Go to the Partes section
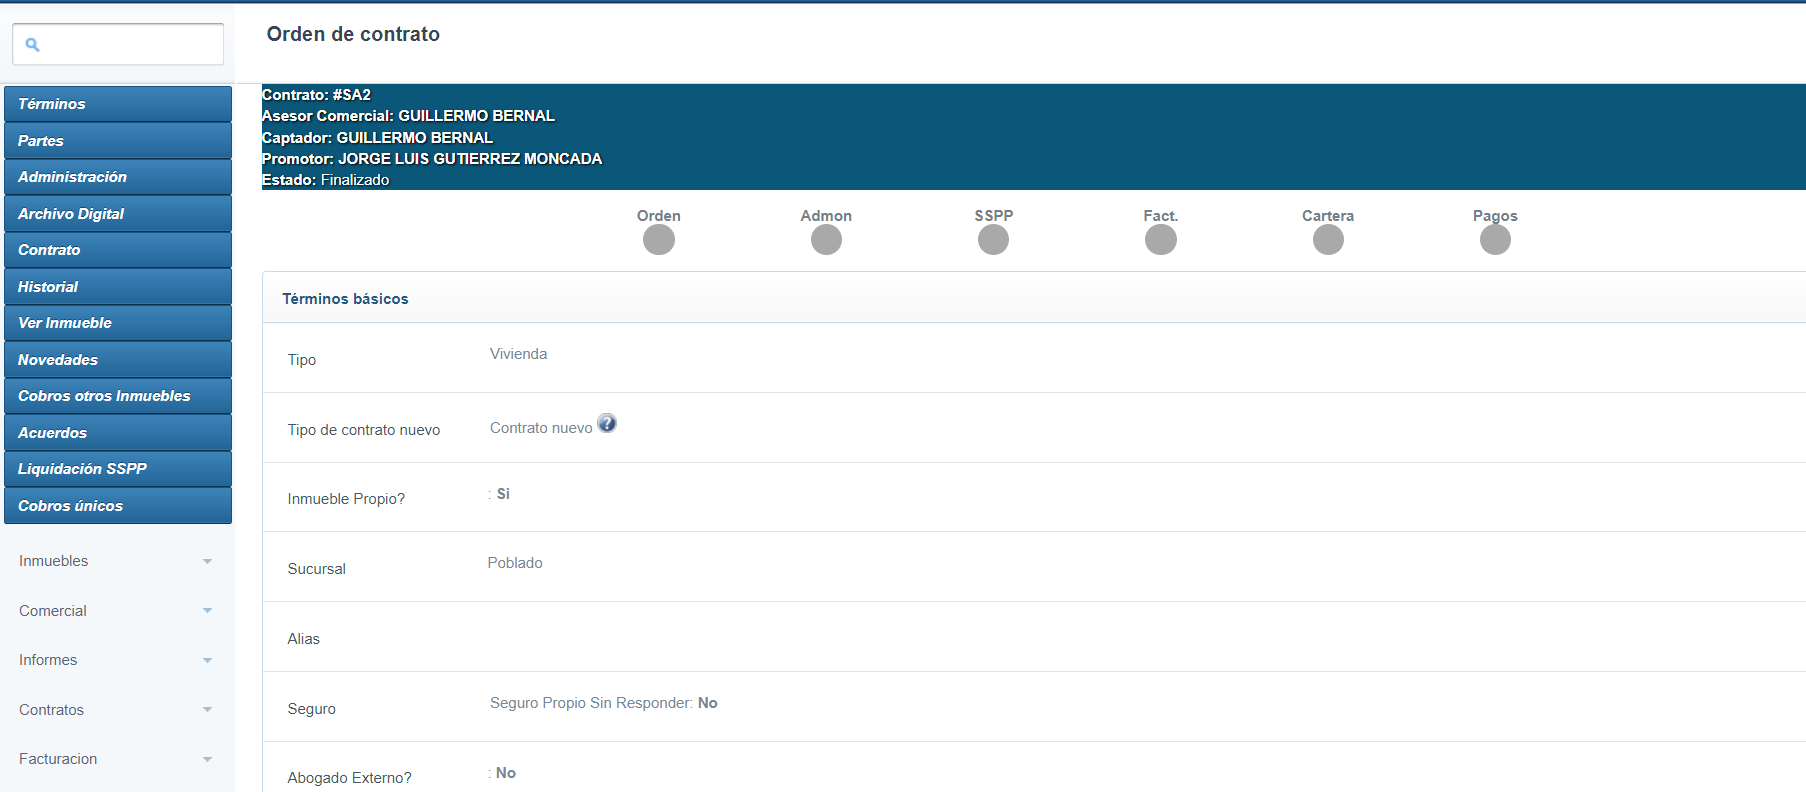 (x=118, y=141)
